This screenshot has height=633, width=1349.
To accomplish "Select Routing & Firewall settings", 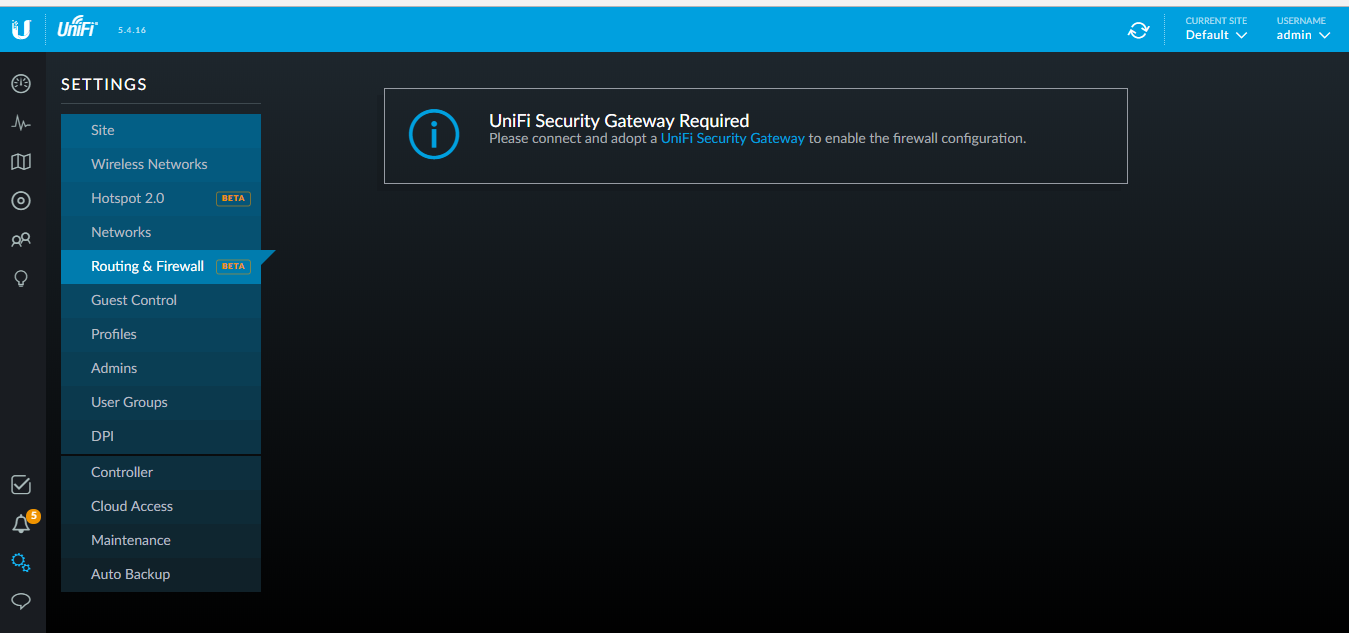I will point(161,266).
